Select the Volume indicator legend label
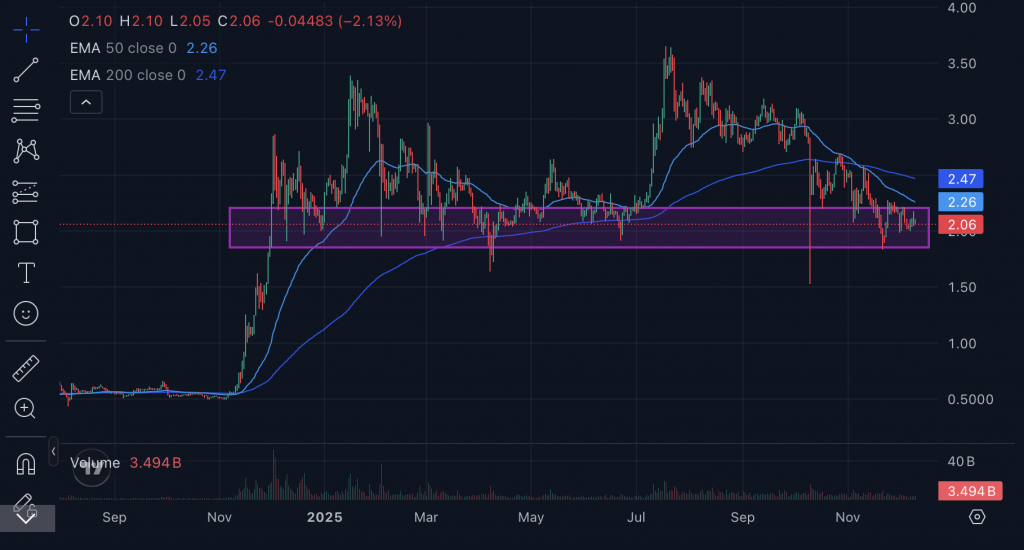This screenshot has height=550, width=1024. point(96,463)
